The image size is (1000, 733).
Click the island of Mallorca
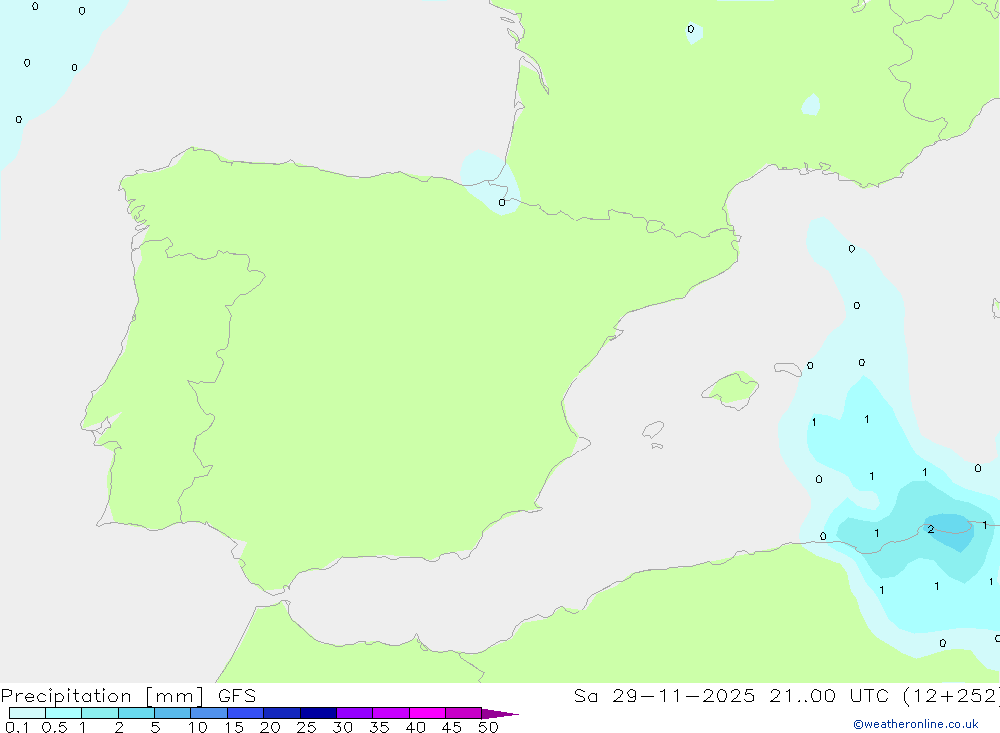click(731, 389)
